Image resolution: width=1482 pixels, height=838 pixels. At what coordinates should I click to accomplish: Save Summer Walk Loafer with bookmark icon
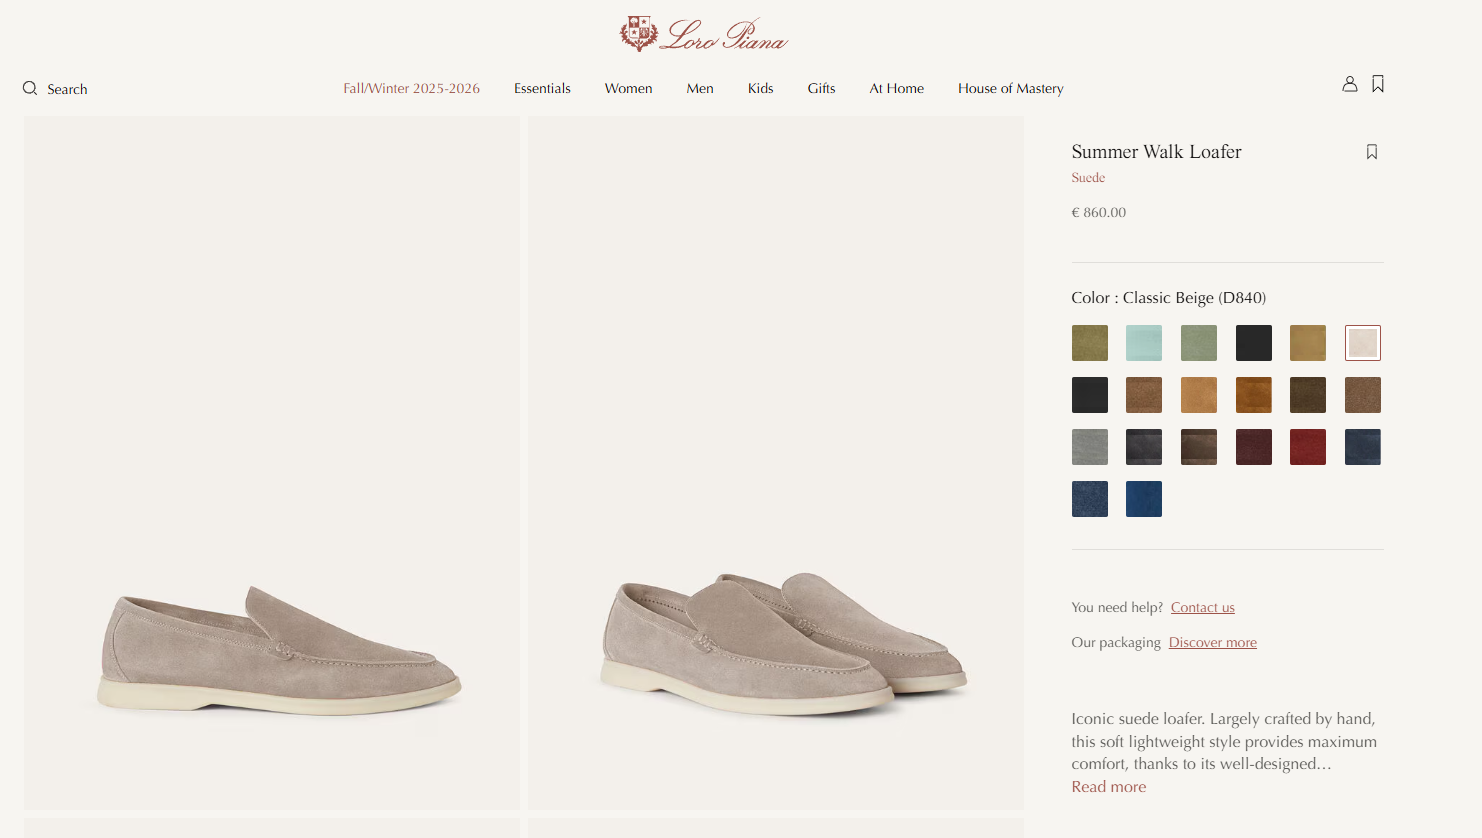(x=1372, y=152)
